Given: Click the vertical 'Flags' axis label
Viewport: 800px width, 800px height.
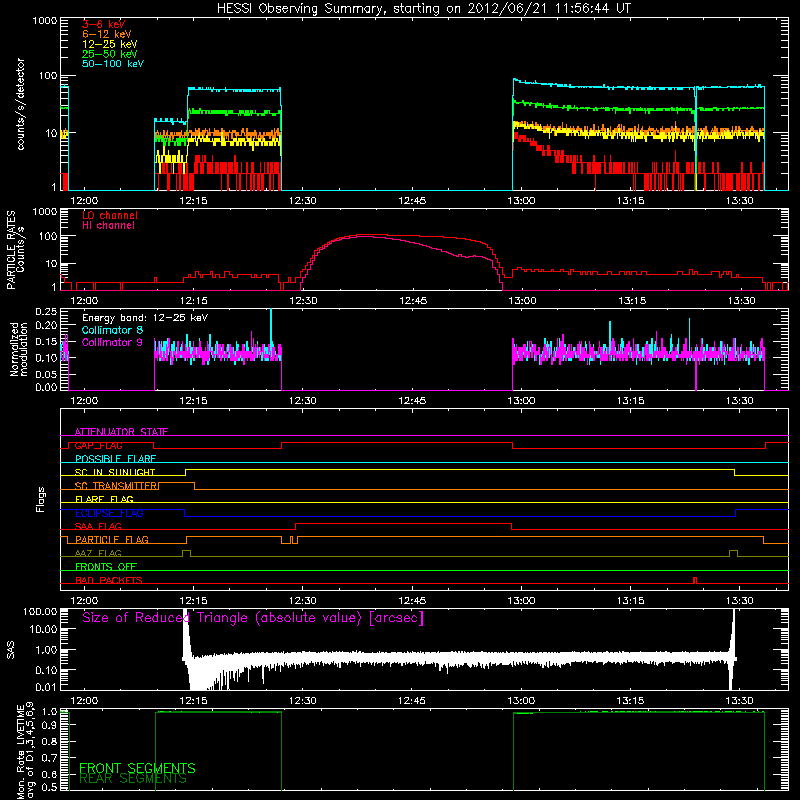Looking at the screenshot, I should tap(41, 499).
